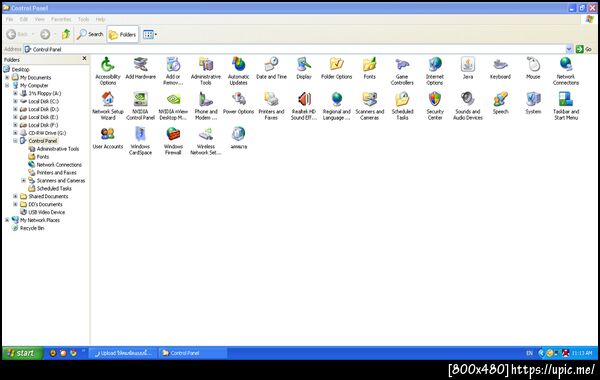Open Regional and Language options
This screenshot has width=600, height=380.
(336, 106)
